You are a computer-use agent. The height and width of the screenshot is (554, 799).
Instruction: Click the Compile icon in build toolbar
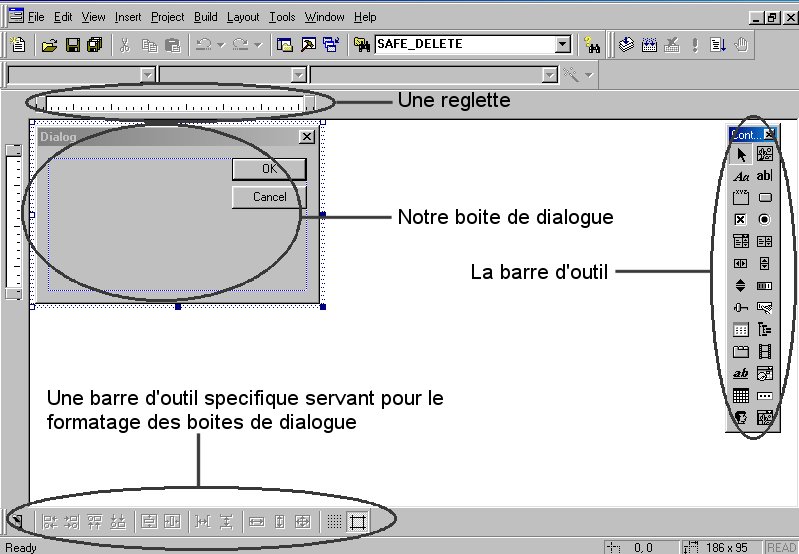(626, 45)
